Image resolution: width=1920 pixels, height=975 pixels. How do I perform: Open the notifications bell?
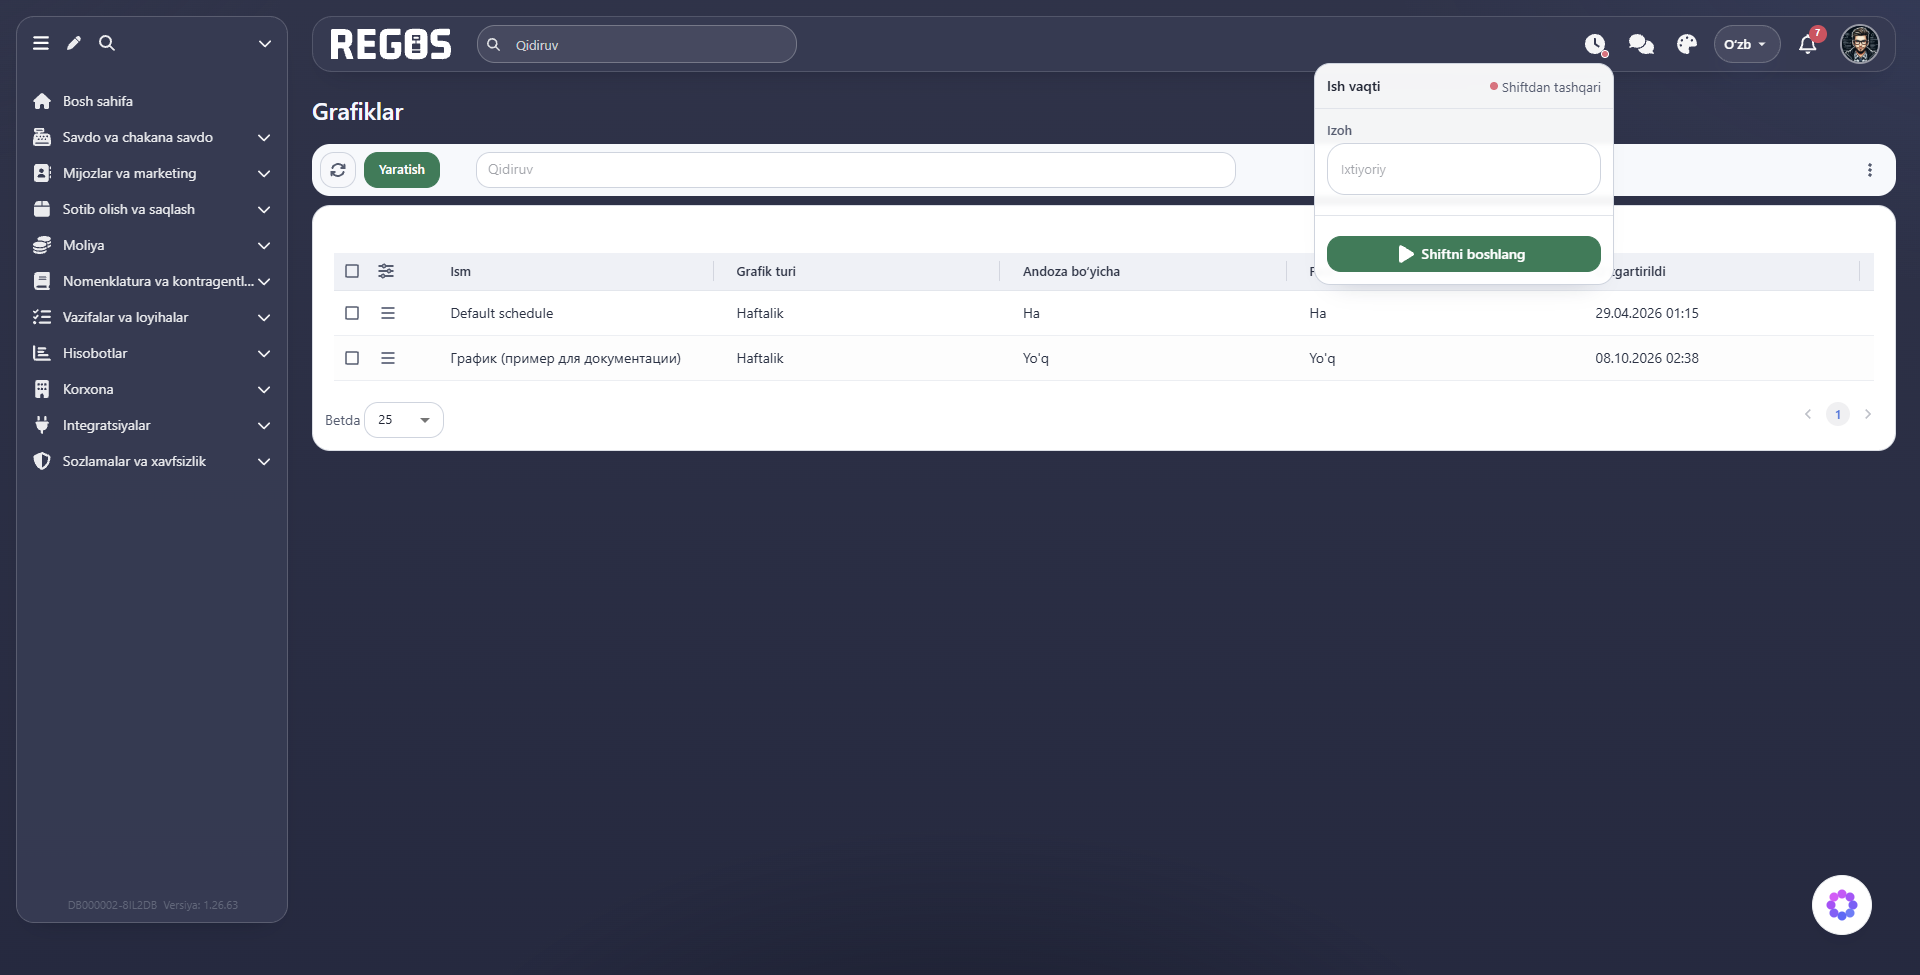click(x=1808, y=44)
